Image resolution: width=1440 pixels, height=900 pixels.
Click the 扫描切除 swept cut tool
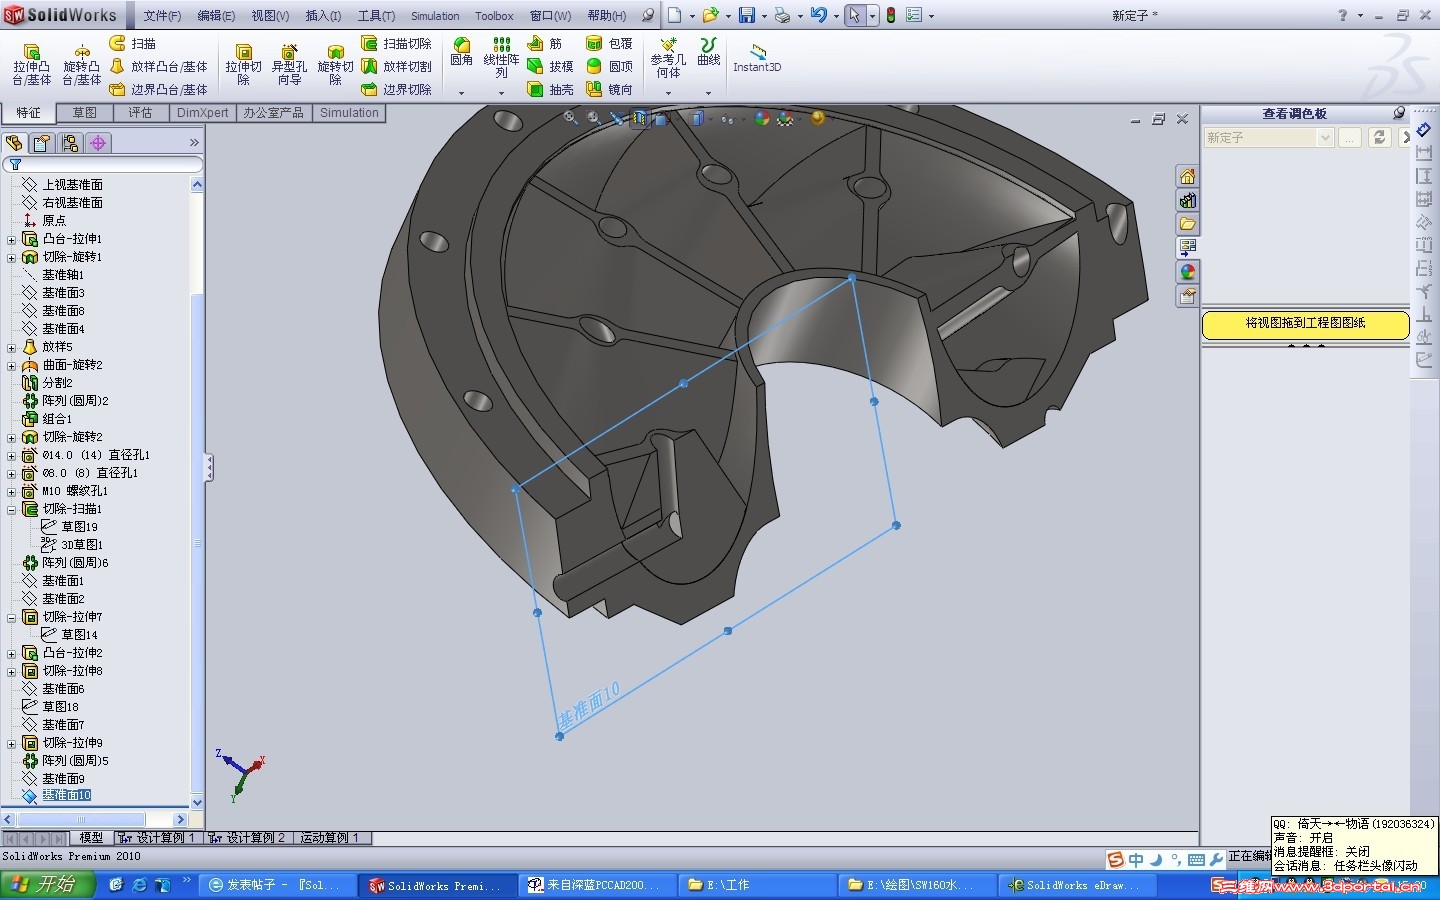(x=396, y=43)
